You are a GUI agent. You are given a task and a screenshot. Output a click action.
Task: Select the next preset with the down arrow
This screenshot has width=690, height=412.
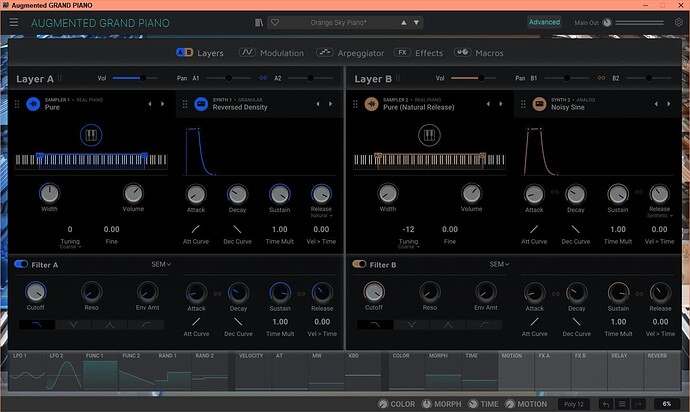pos(416,22)
